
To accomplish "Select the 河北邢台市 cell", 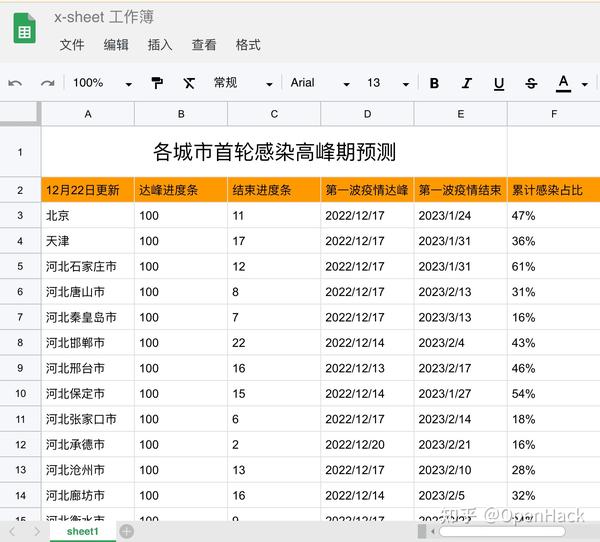I will point(88,368).
